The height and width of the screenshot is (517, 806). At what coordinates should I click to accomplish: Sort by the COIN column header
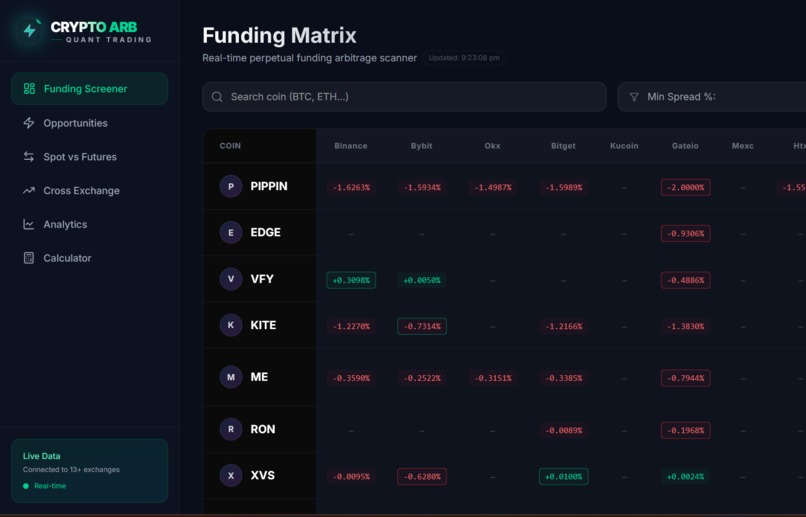pos(230,145)
